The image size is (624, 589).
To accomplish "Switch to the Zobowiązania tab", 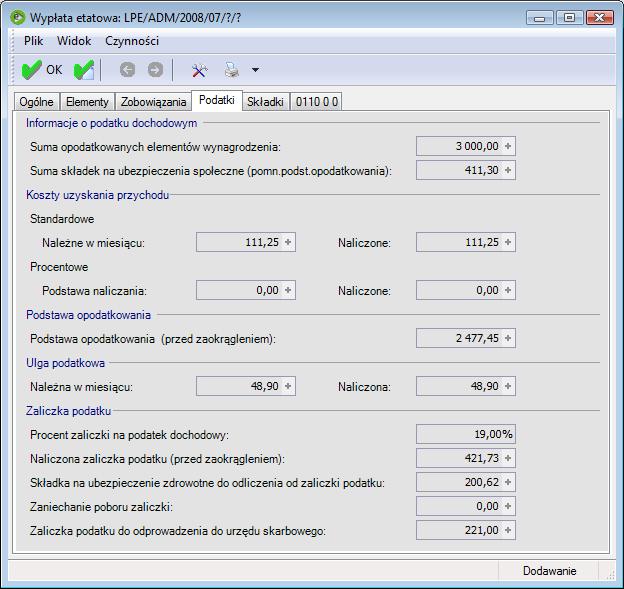I will click(x=154, y=102).
